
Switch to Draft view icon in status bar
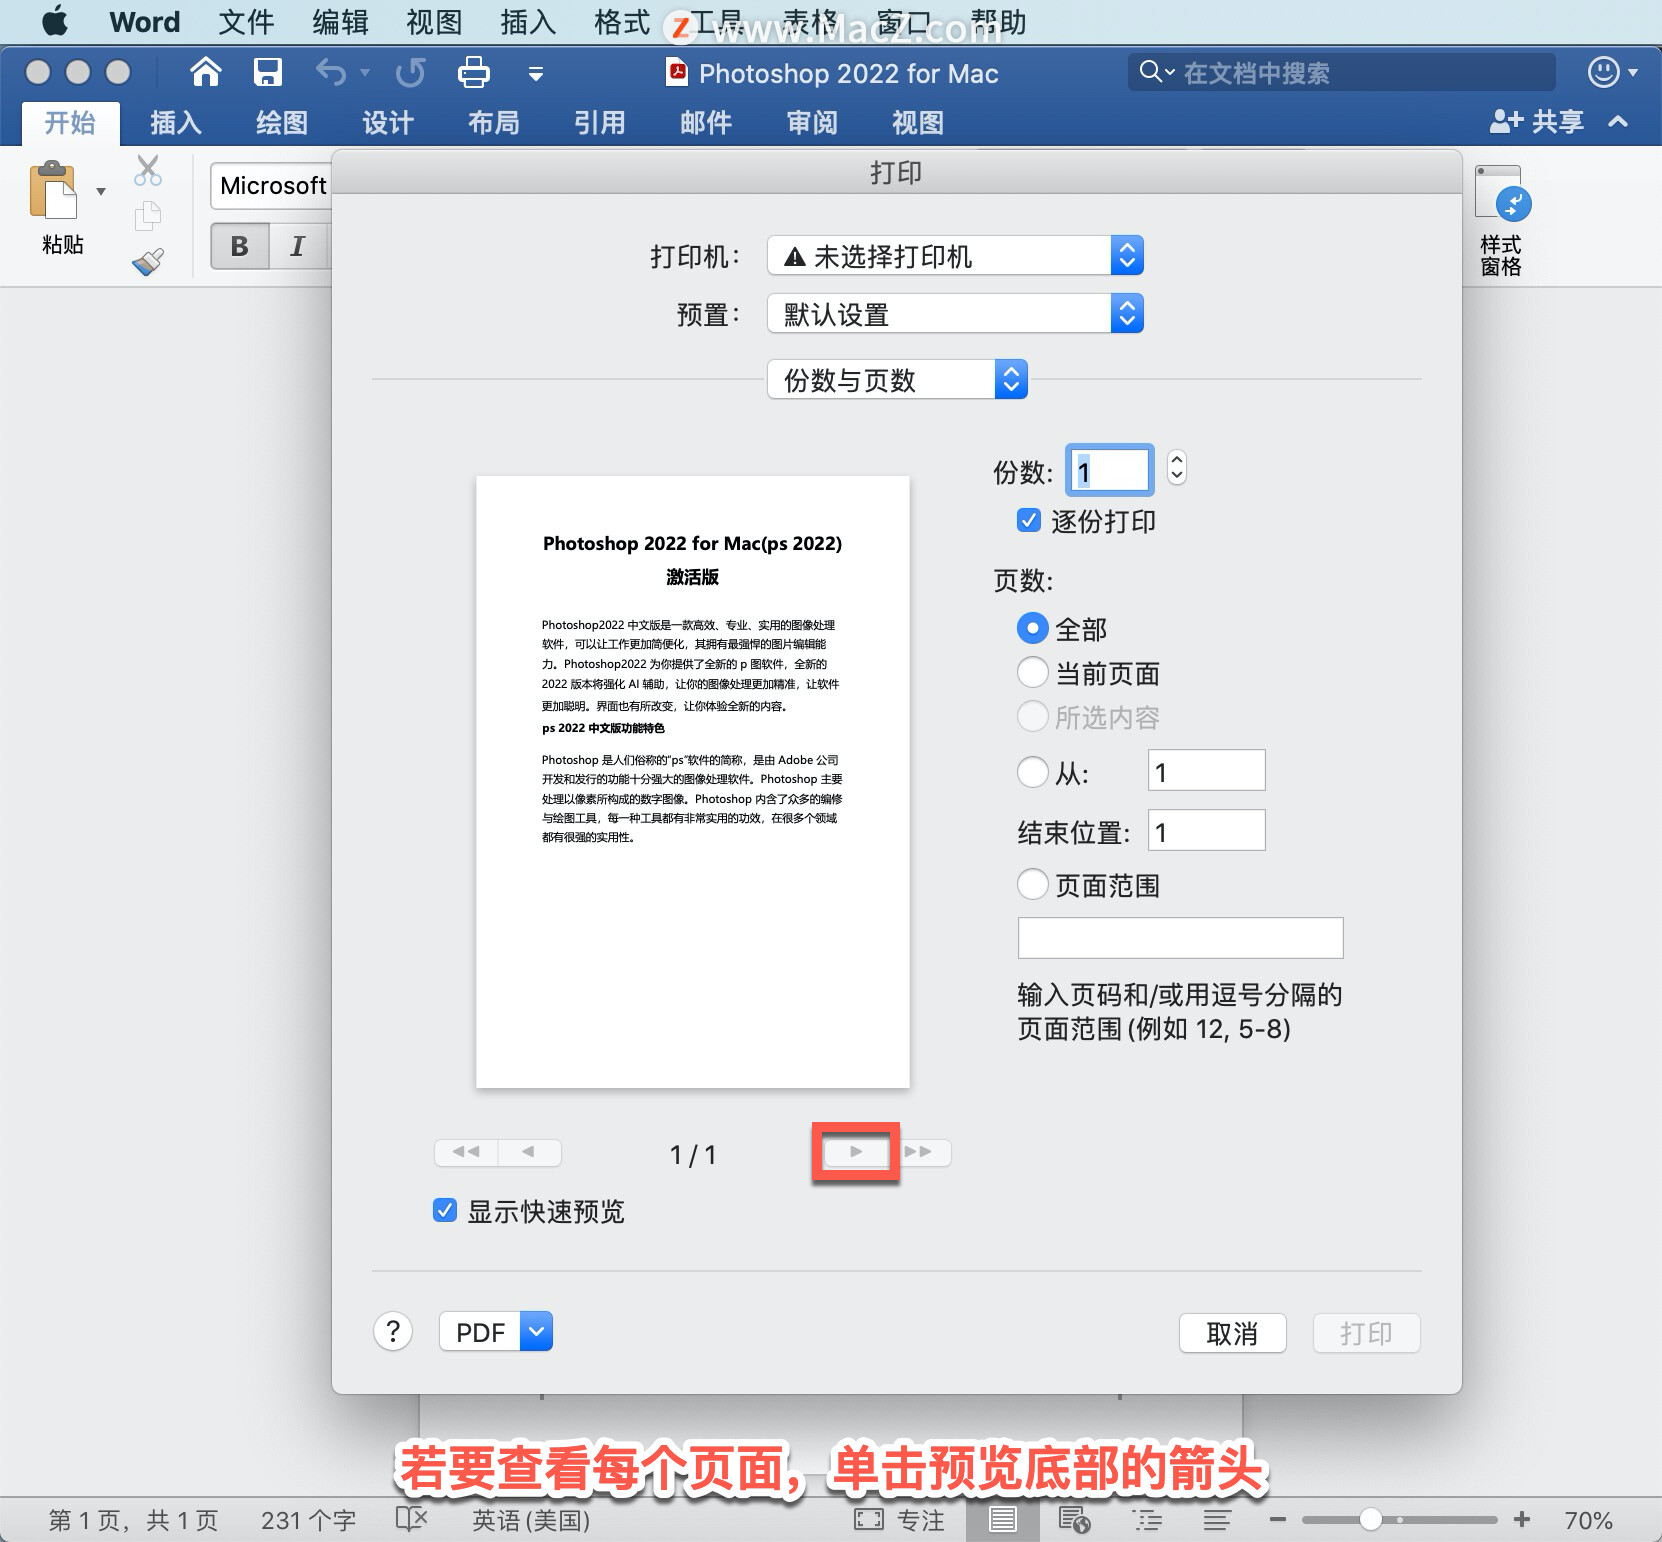coord(1217,1520)
